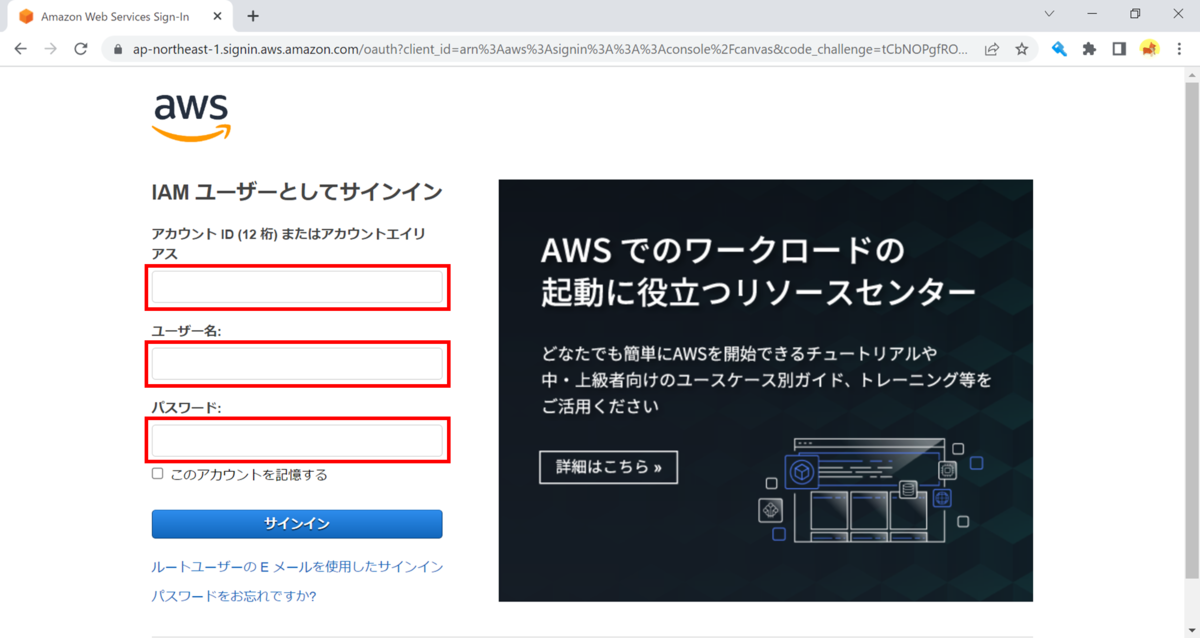Click the 詳細はこちら » button
The width and height of the screenshot is (1200, 638).
[x=609, y=467]
